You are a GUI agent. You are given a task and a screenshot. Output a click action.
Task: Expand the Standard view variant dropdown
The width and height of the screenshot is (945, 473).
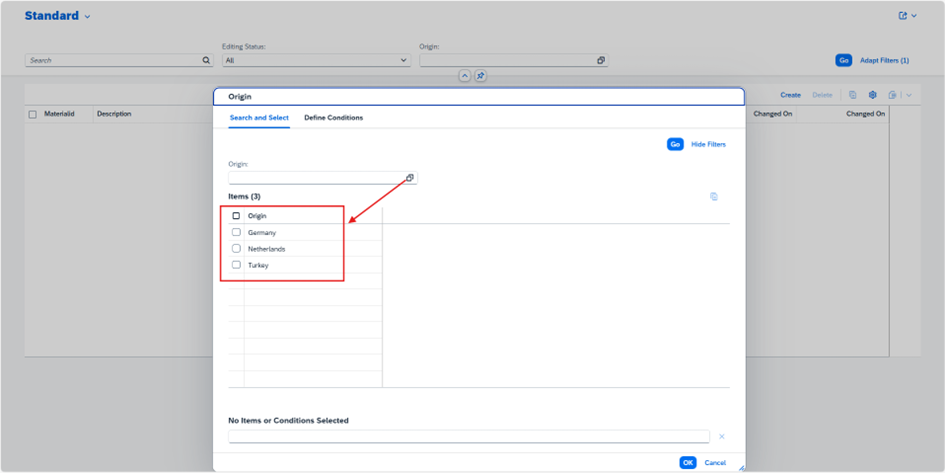87,17
